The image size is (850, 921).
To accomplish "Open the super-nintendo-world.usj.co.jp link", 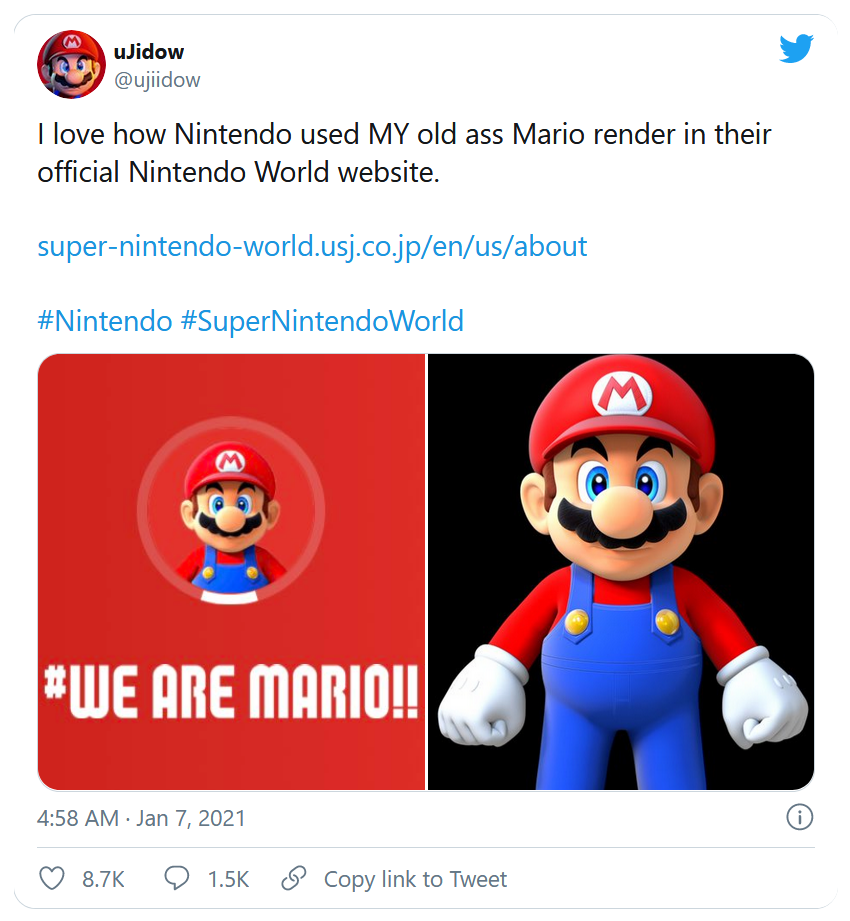I will [312, 246].
